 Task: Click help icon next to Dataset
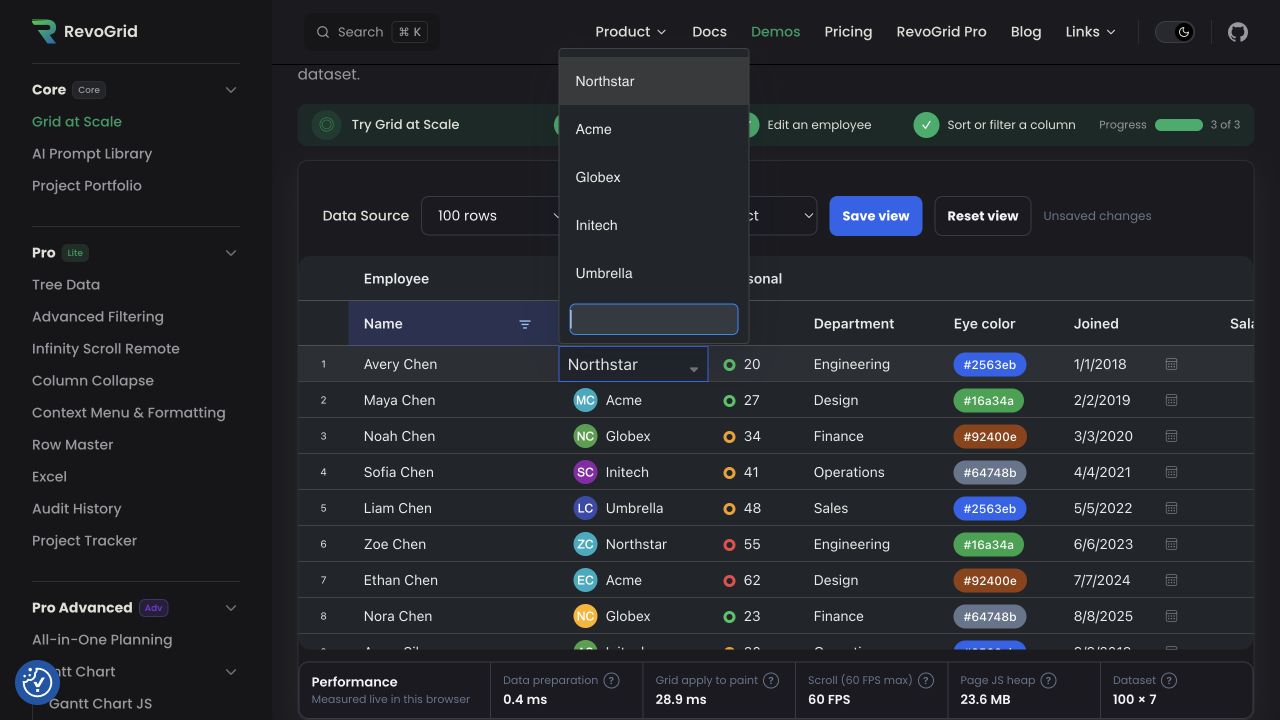[x=1169, y=680]
